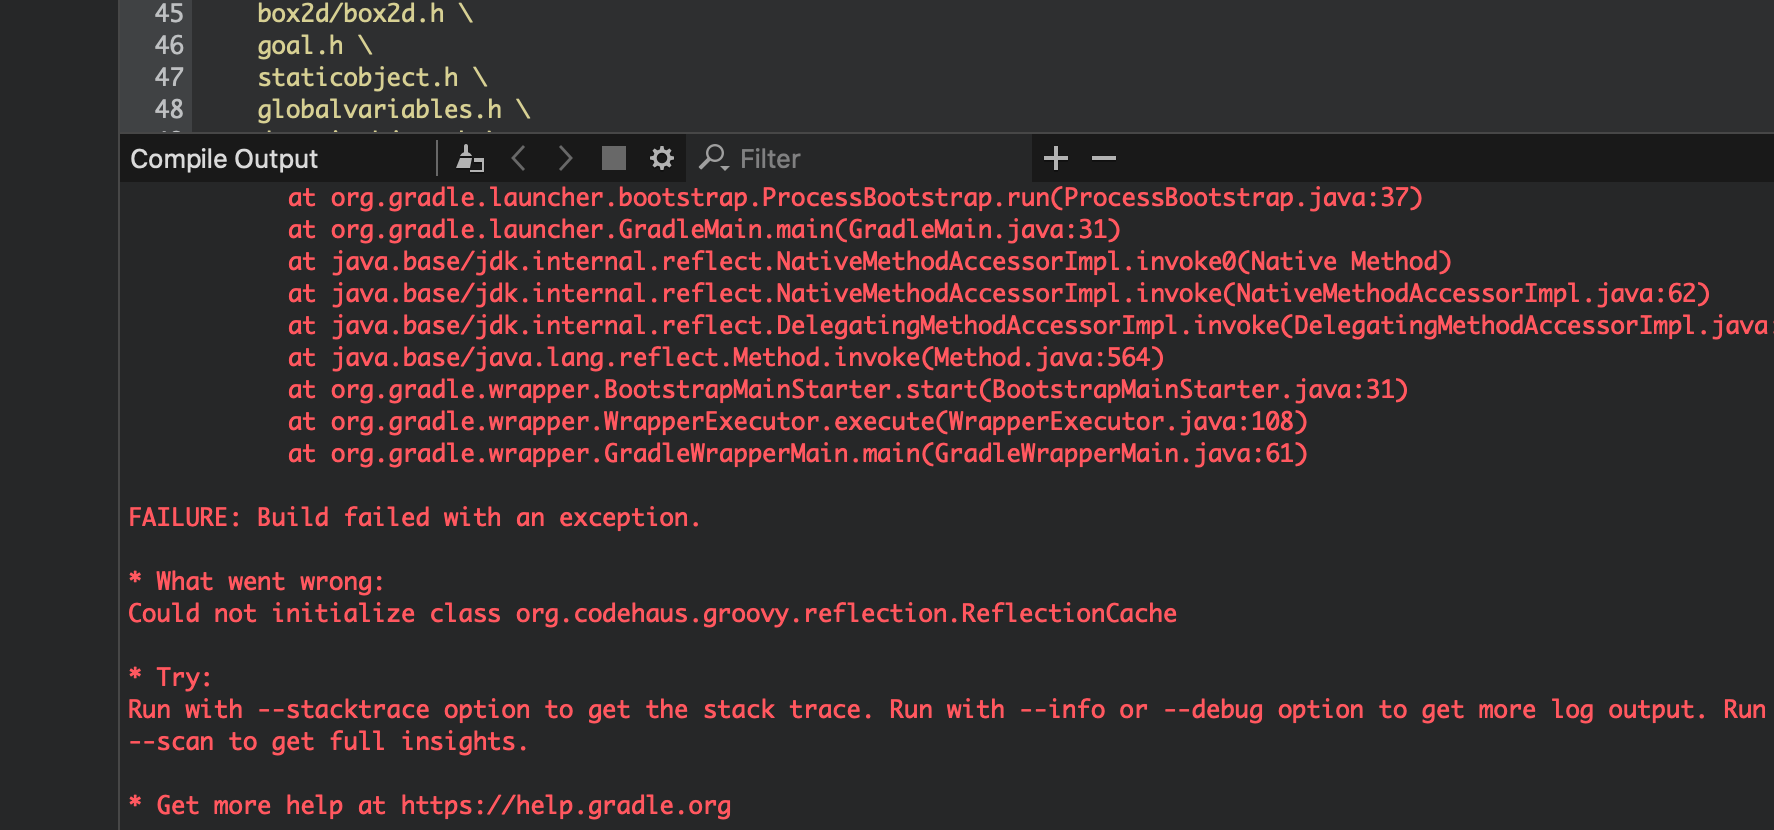Click the ReflectionCache error line
This screenshot has height=830, width=1774.
[x=652, y=613]
